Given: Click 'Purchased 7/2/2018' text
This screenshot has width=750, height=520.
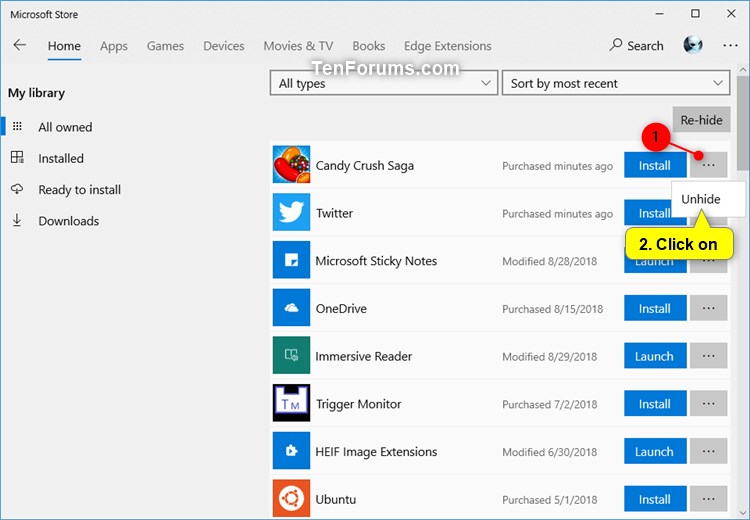Looking at the screenshot, I should [550, 405].
